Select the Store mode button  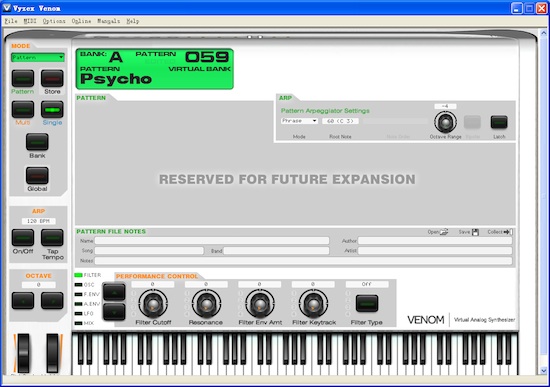tap(52, 78)
